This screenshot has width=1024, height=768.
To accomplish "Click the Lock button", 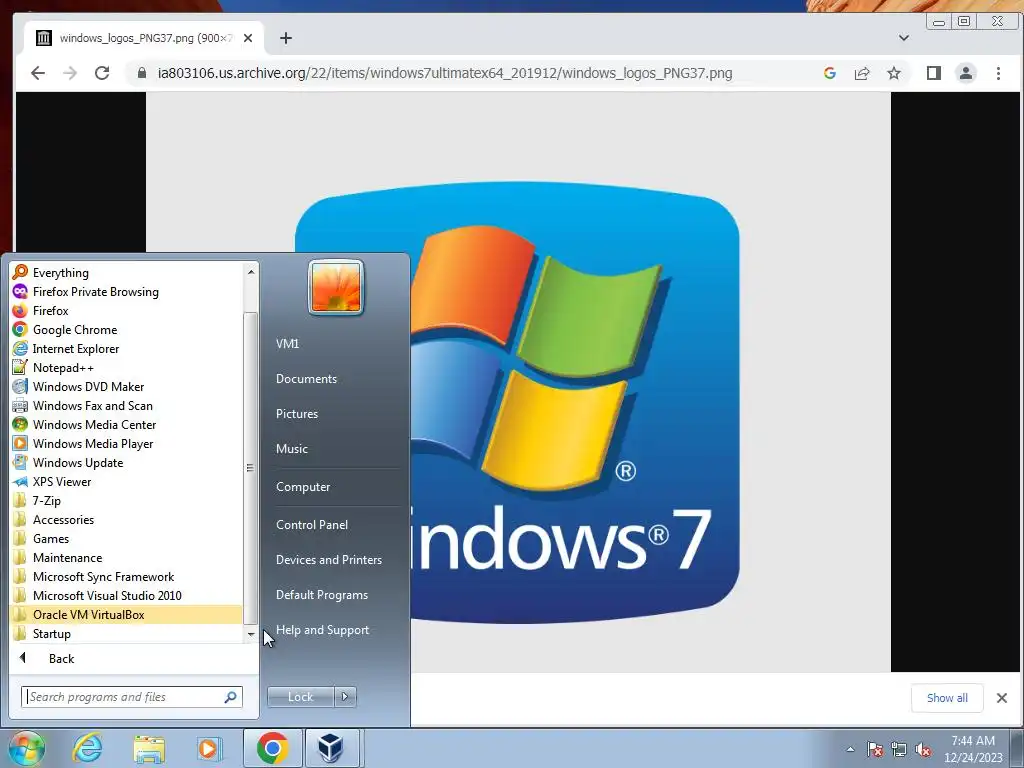I will [300, 697].
